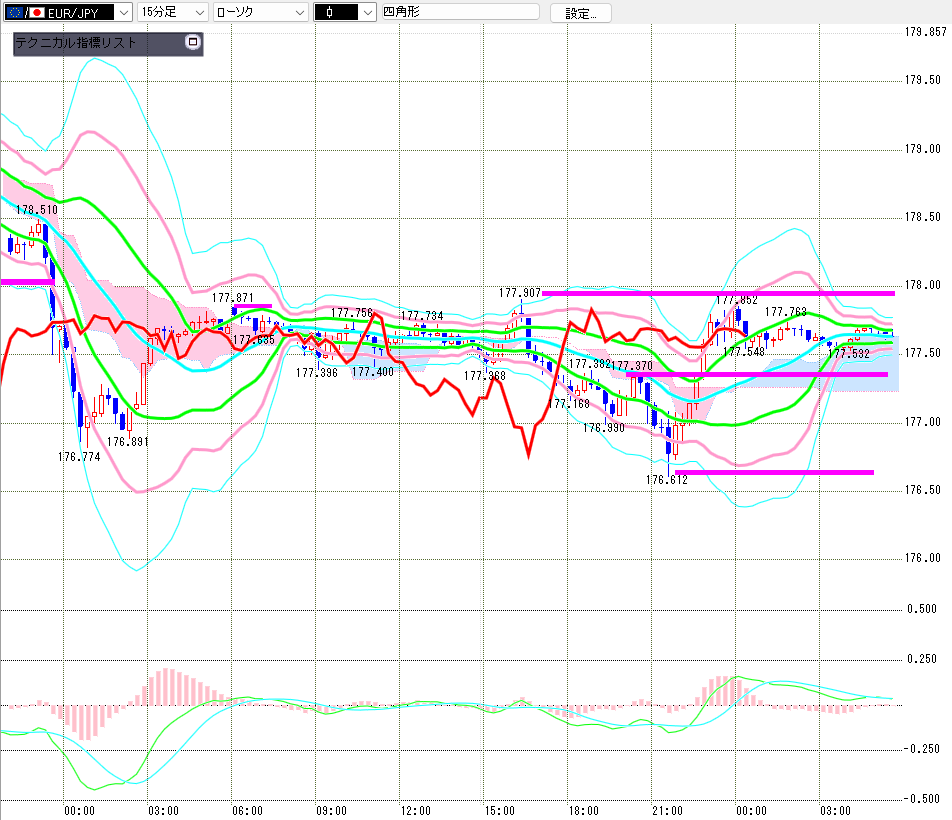Click the 06:00 time axis label

tap(247, 811)
